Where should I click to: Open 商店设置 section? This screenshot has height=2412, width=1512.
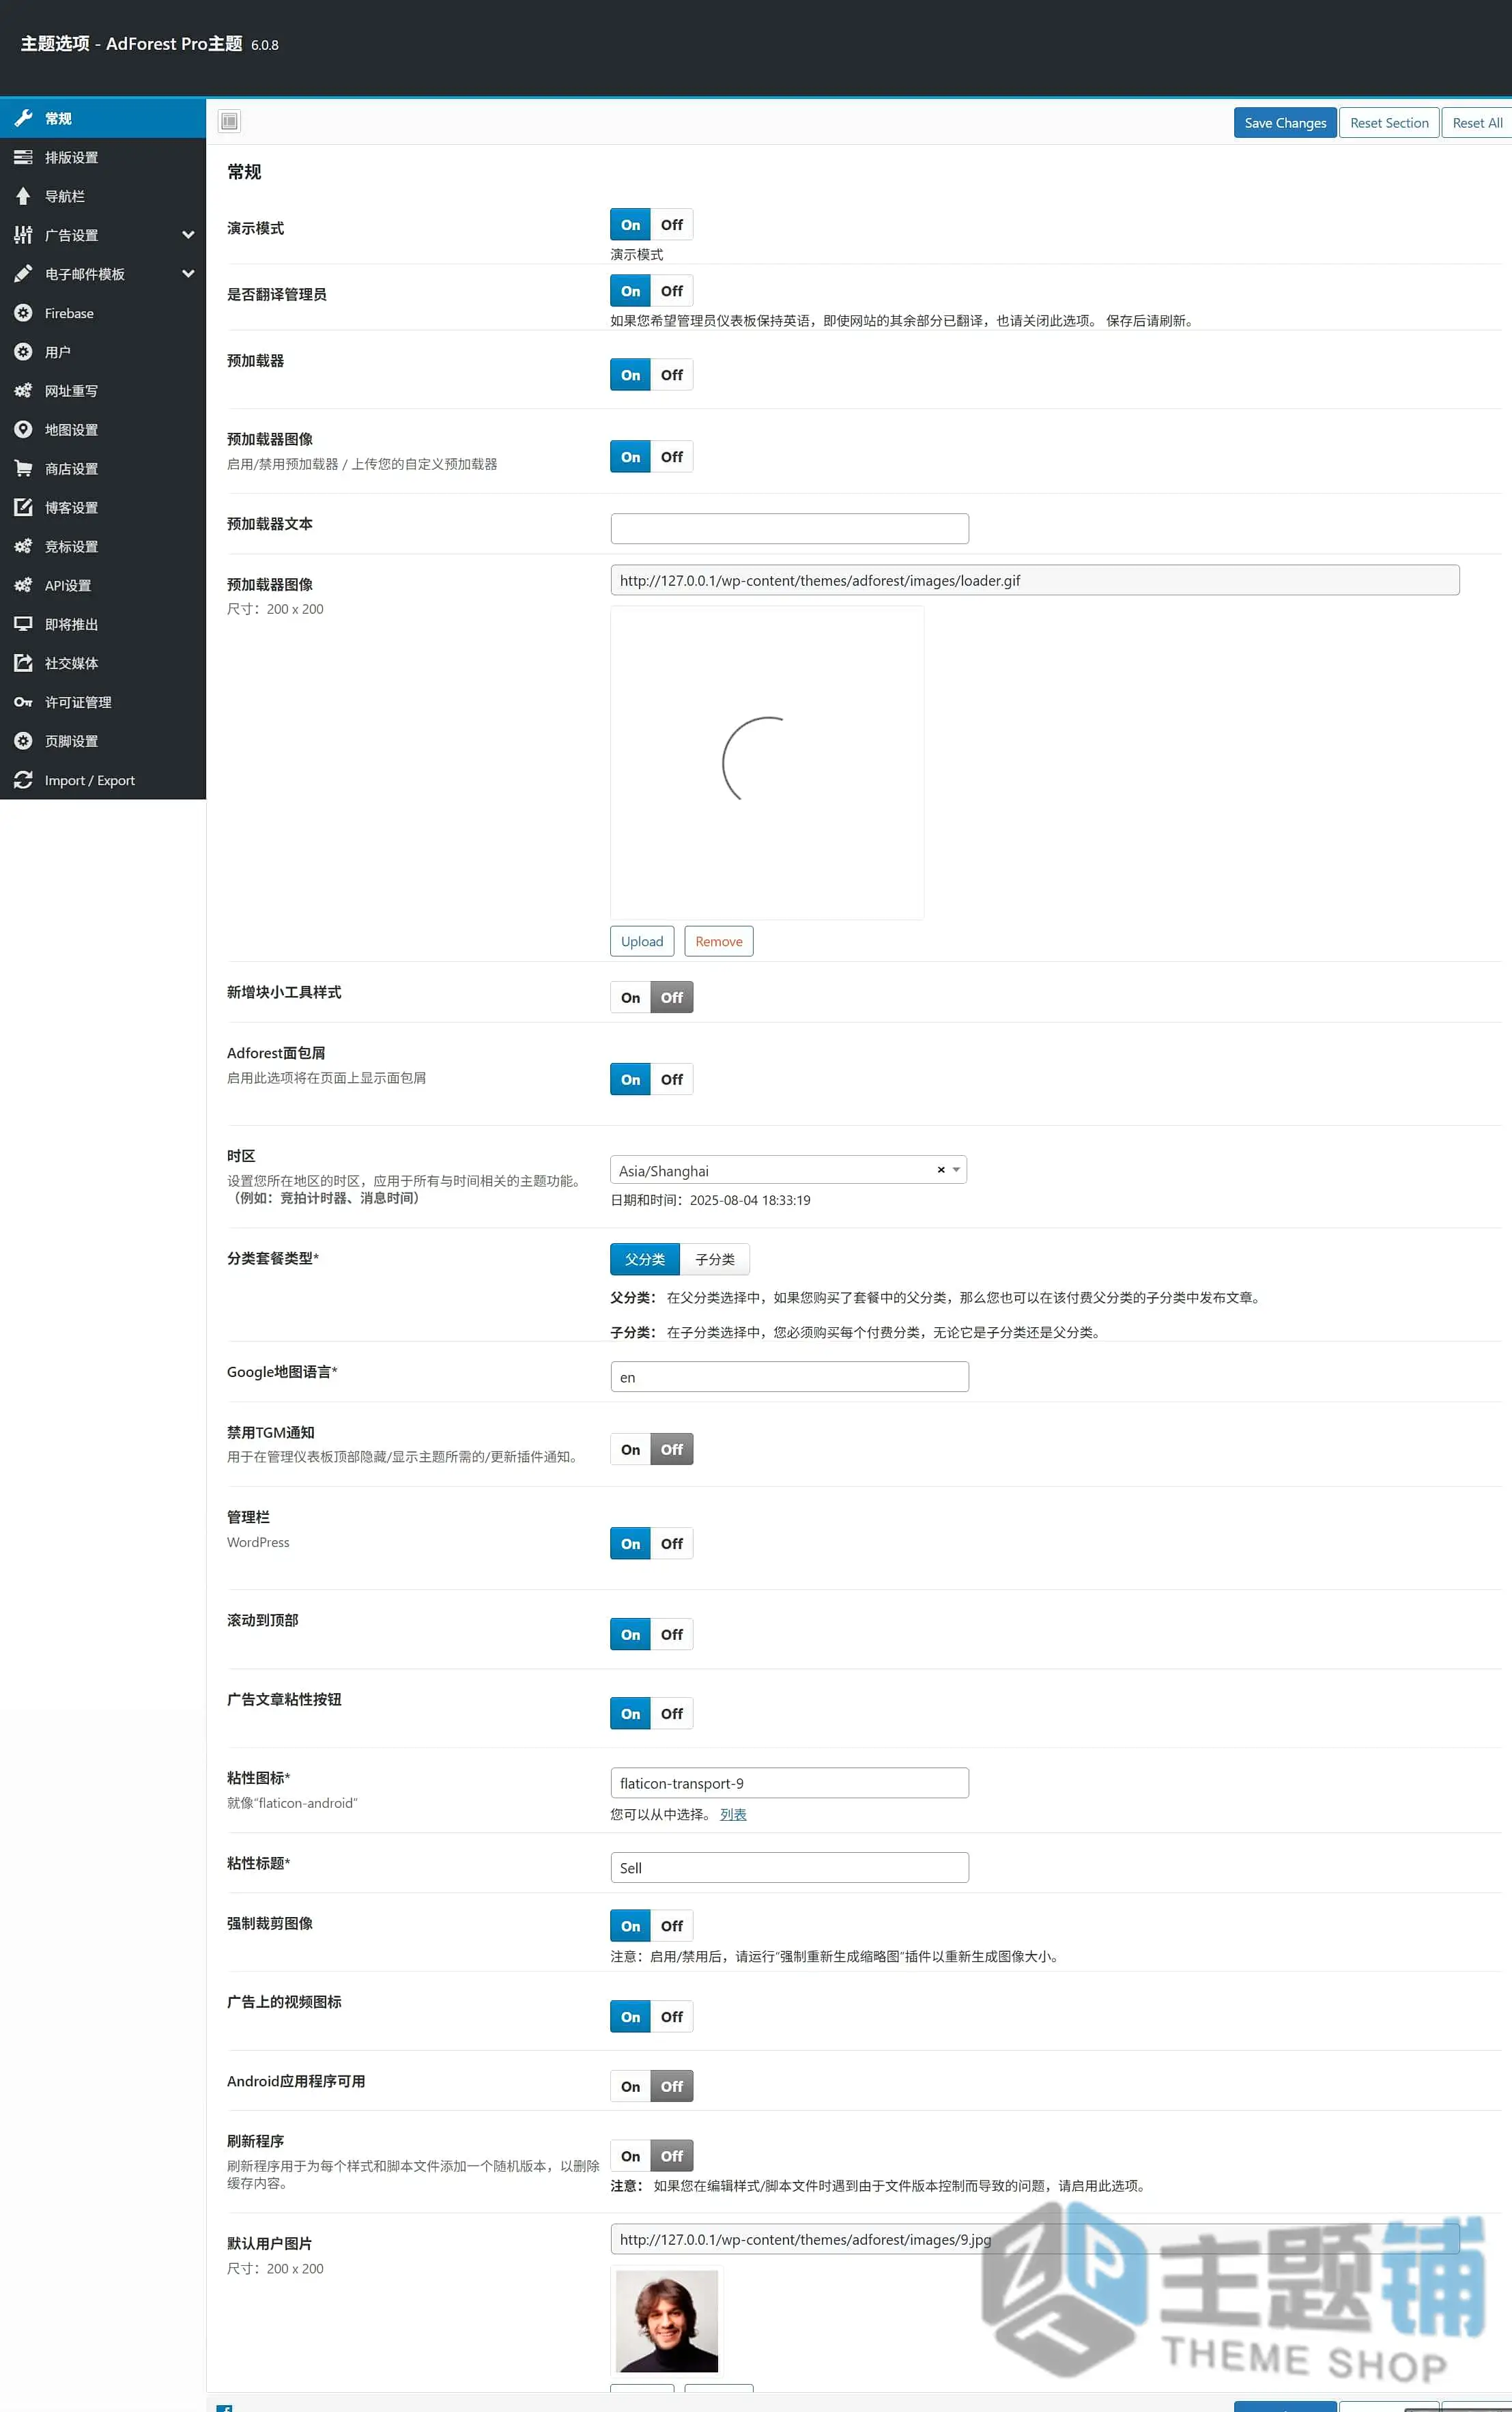[x=103, y=468]
